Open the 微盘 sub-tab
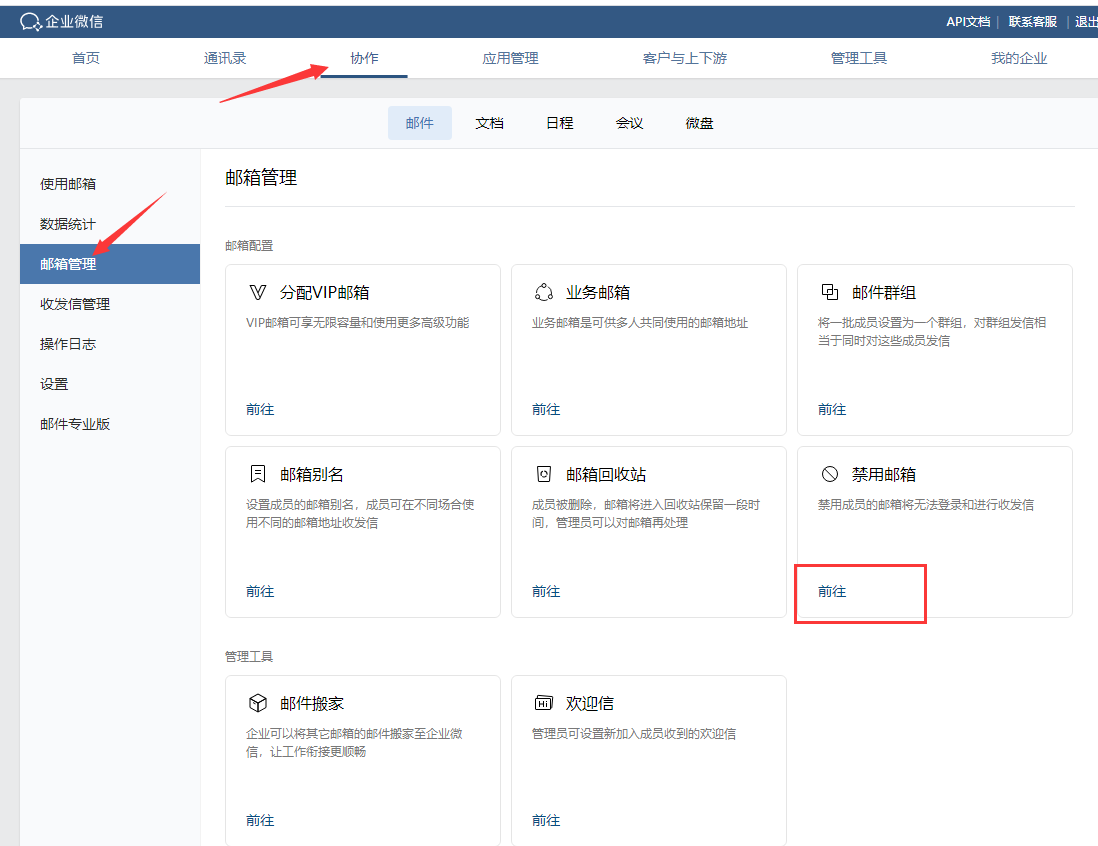 (699, 123)
